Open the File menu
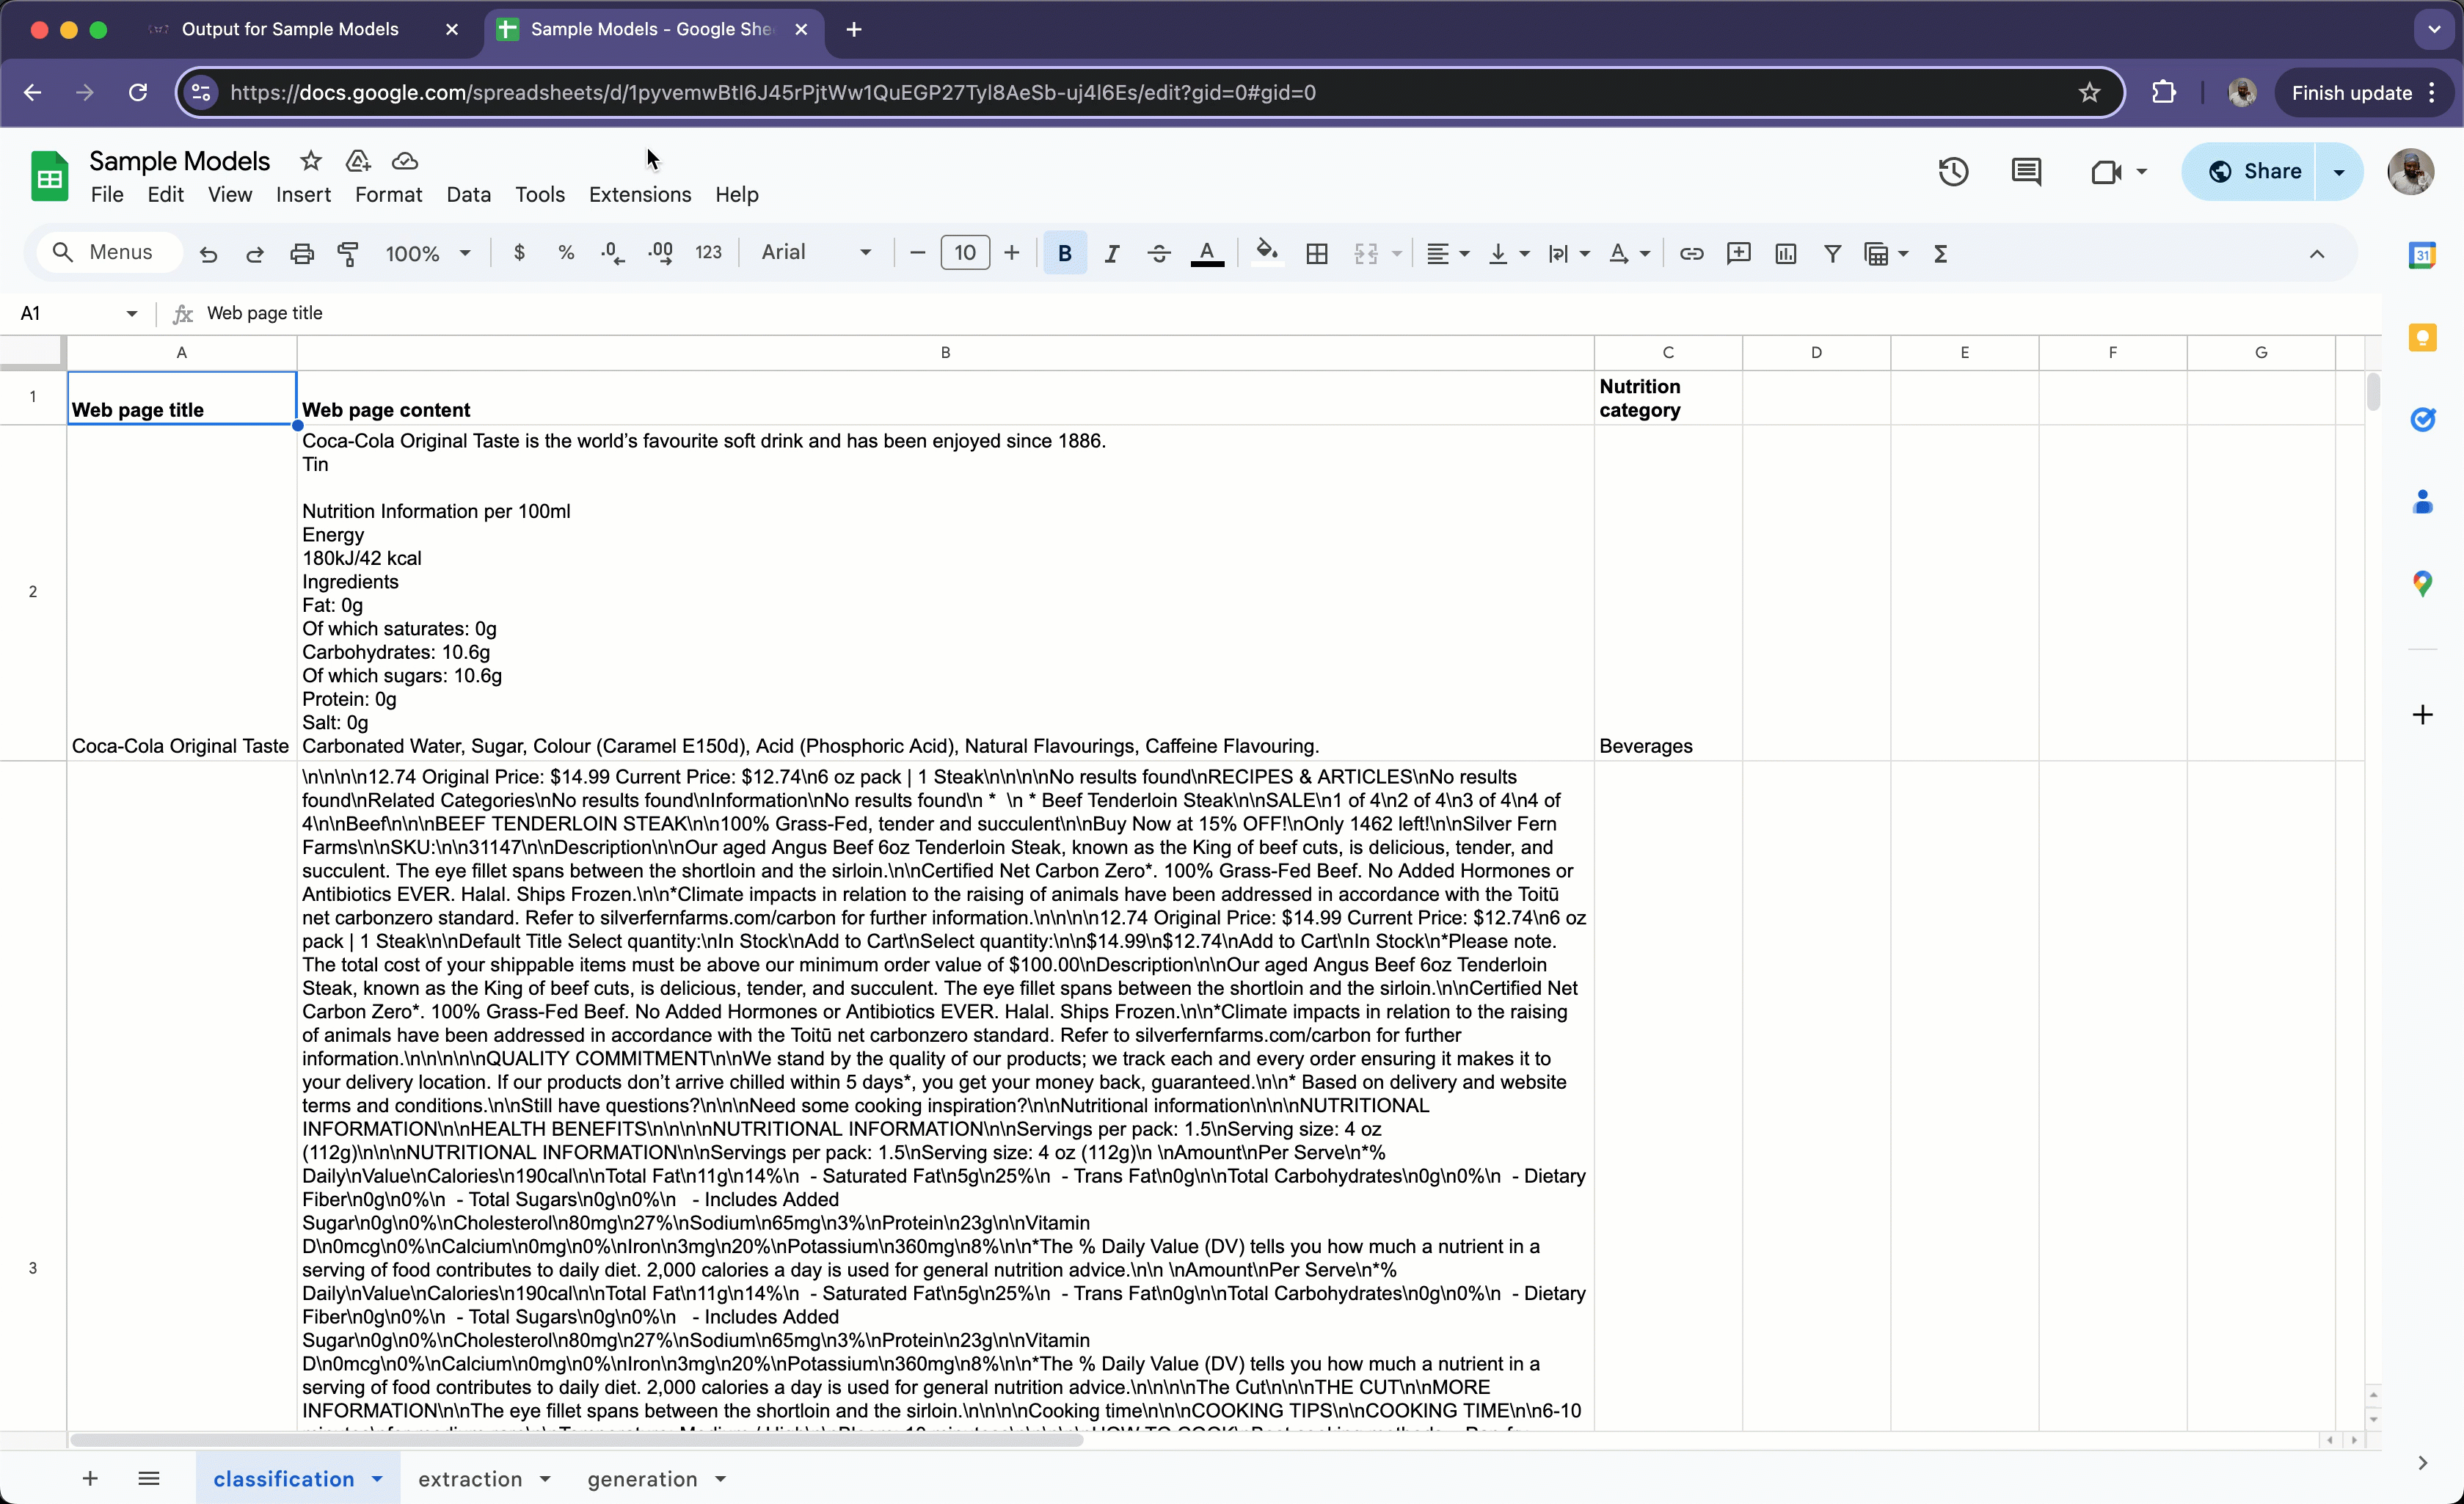 [x=107, y=195]
